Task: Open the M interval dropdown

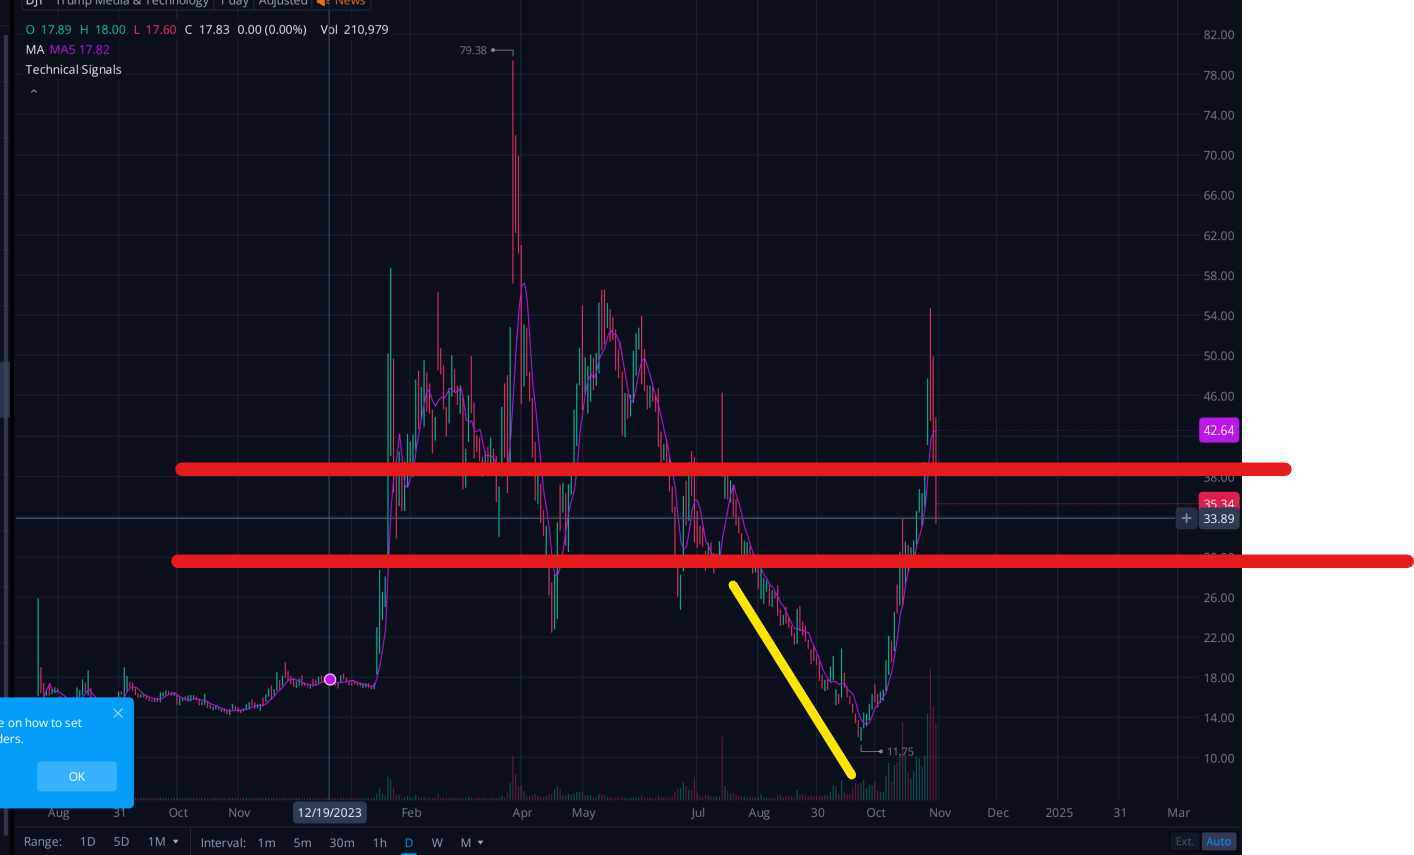Action: click(x=471, y=843)
